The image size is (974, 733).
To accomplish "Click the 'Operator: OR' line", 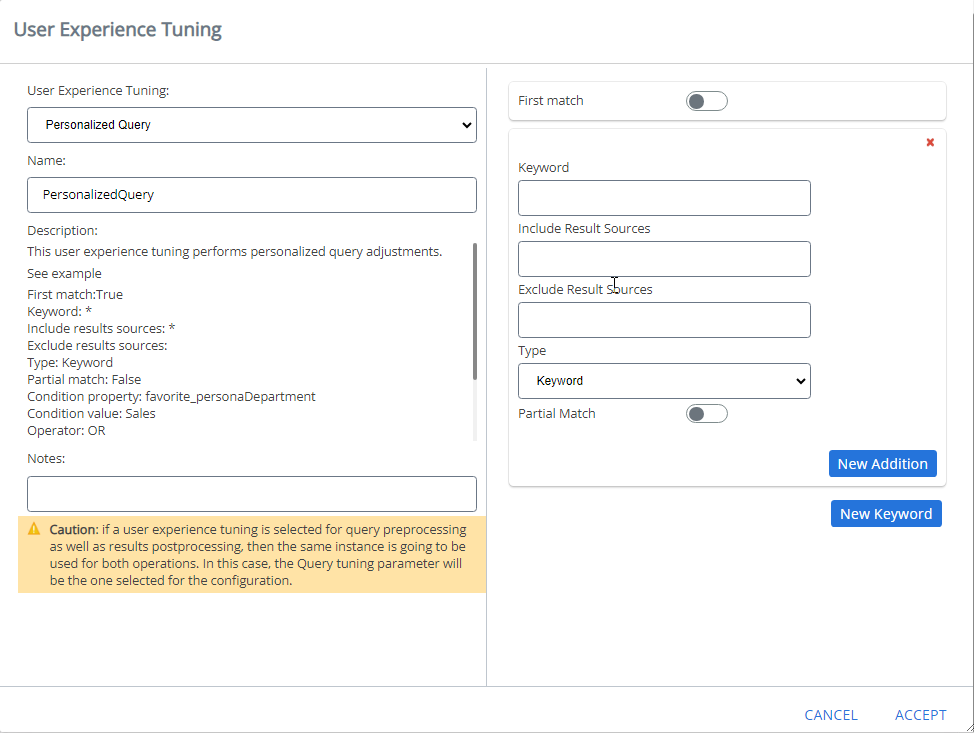I will pyautogui.click(x=66, y=430).
